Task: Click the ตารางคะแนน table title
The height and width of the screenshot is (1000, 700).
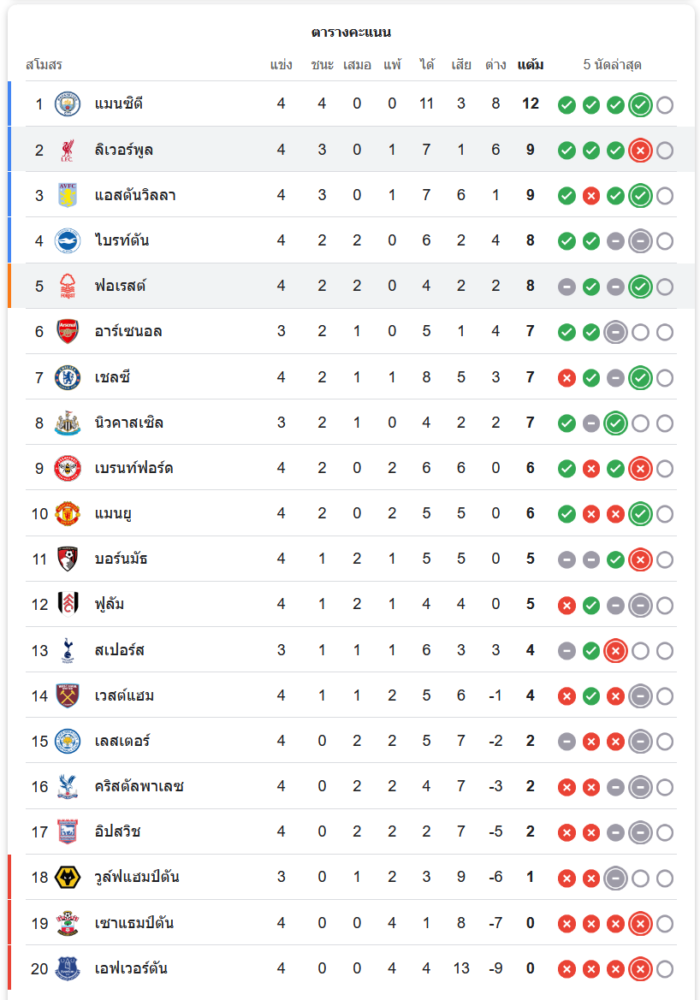Action: 351,32
